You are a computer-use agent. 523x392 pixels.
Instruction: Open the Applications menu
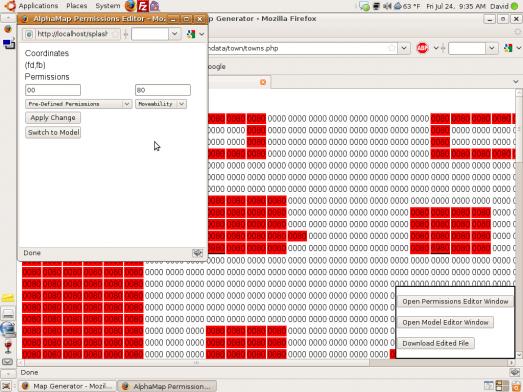coord(38,6)
